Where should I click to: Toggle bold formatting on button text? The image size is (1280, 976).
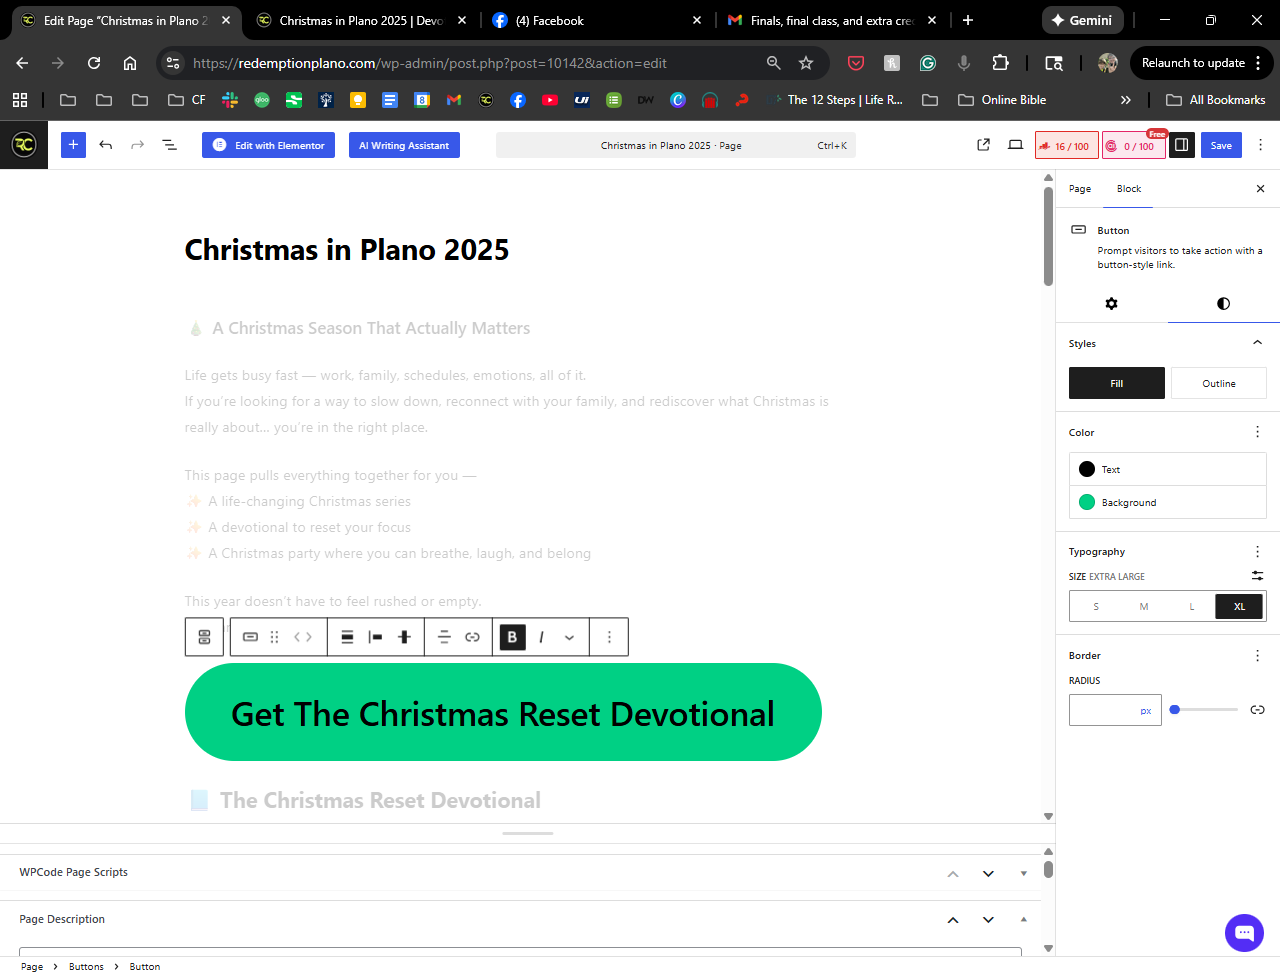tap(512, 637)
